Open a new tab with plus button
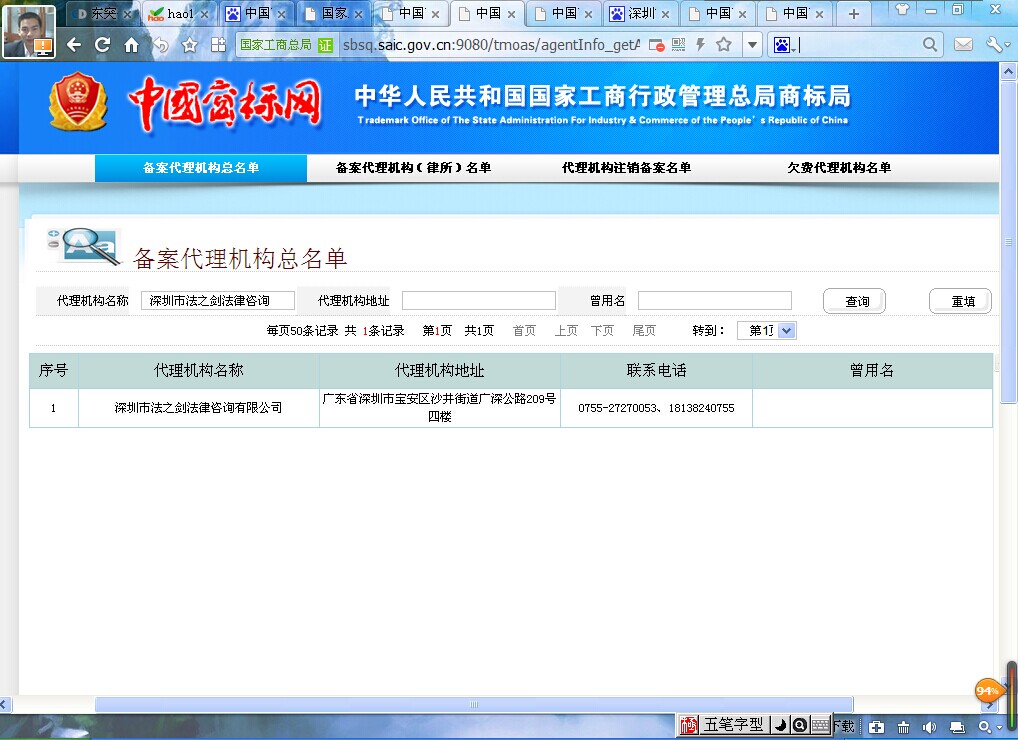 854,14
